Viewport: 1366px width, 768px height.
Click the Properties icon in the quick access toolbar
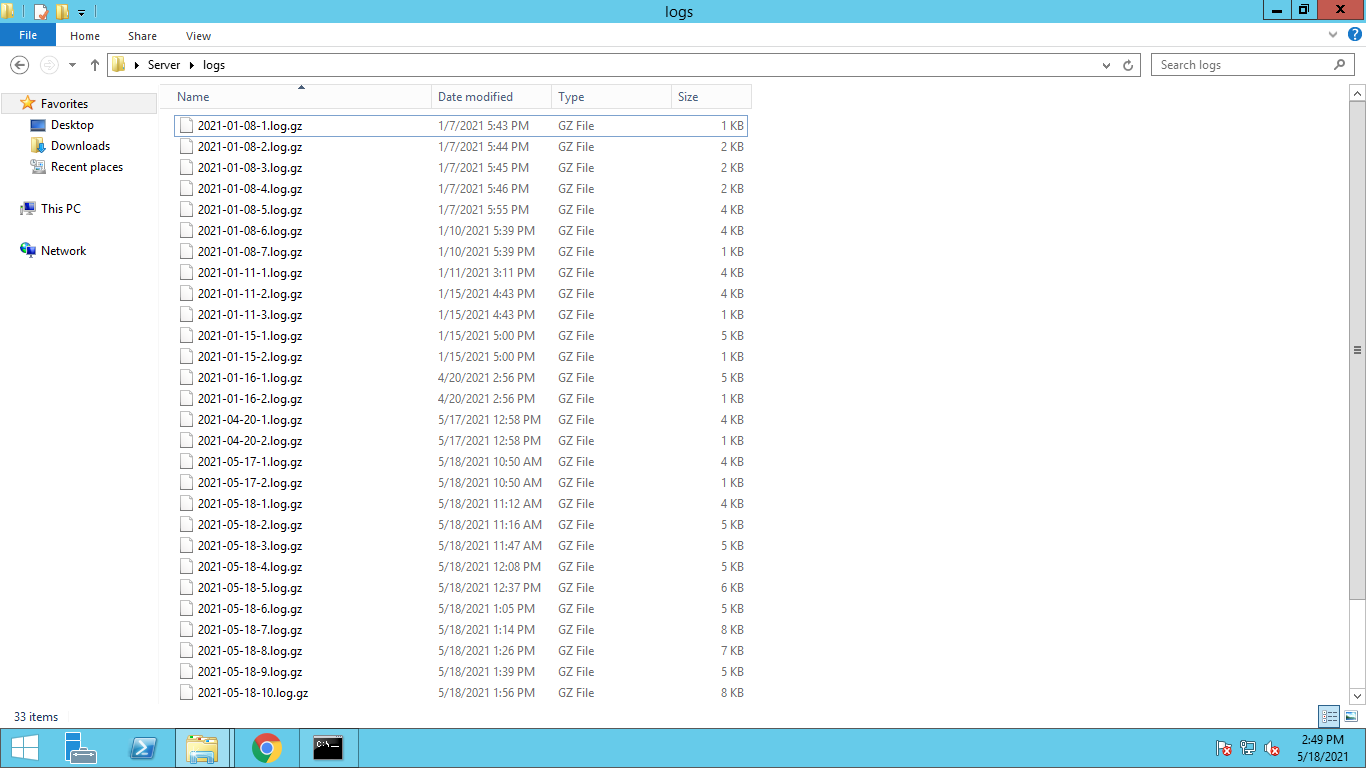tap(41, 12)
